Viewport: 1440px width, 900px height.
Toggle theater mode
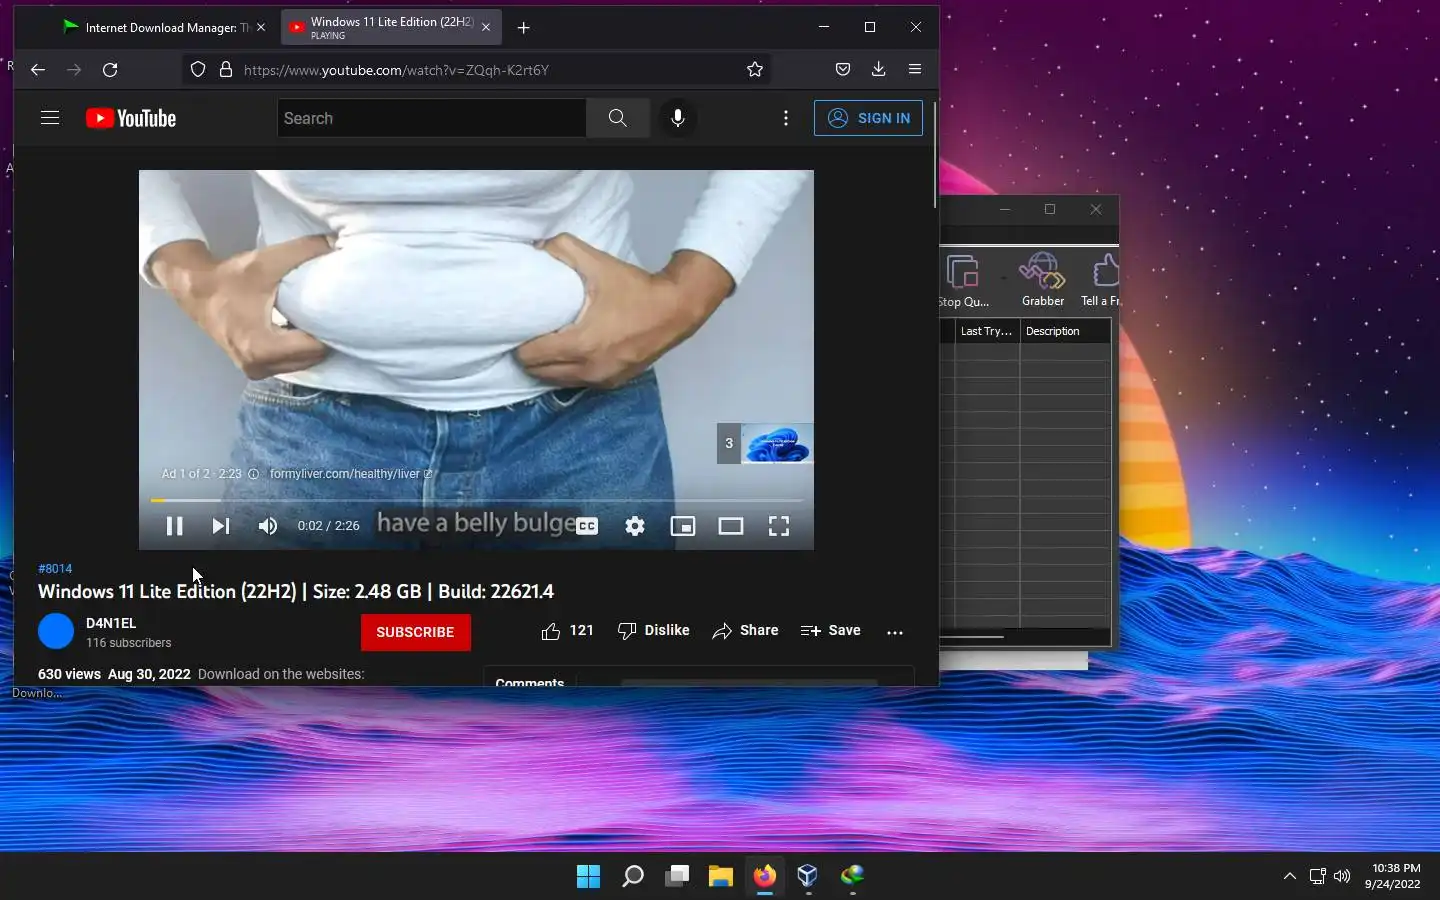(731, 526)
